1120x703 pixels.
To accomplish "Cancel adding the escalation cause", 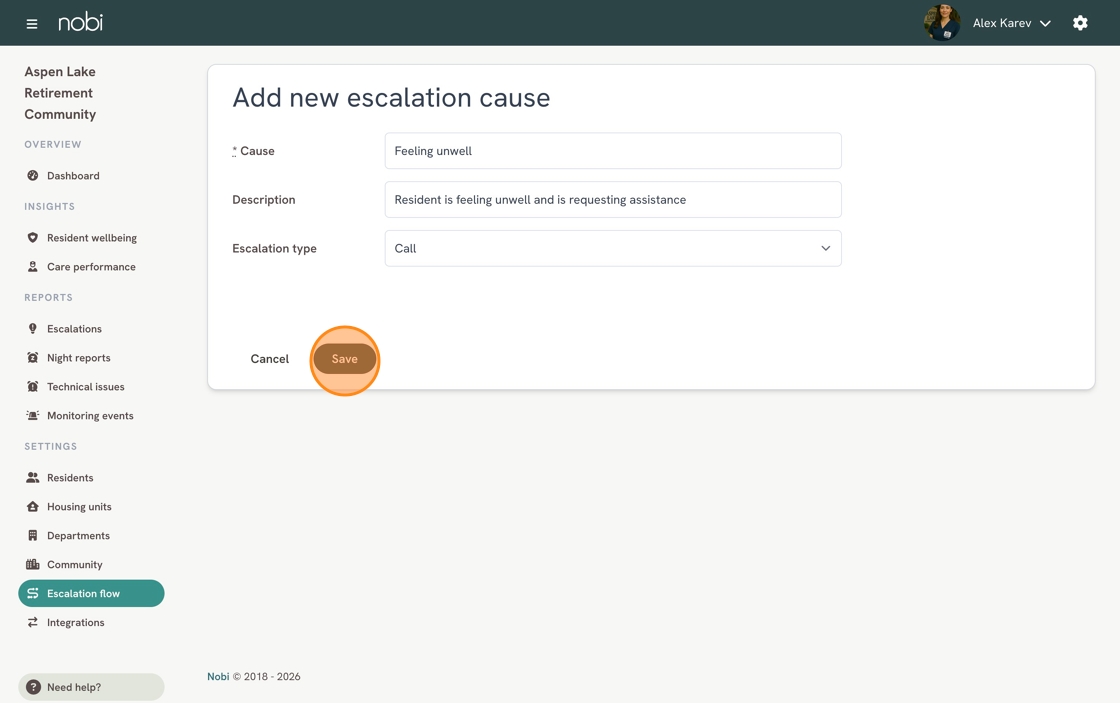I will coord(269,359).
